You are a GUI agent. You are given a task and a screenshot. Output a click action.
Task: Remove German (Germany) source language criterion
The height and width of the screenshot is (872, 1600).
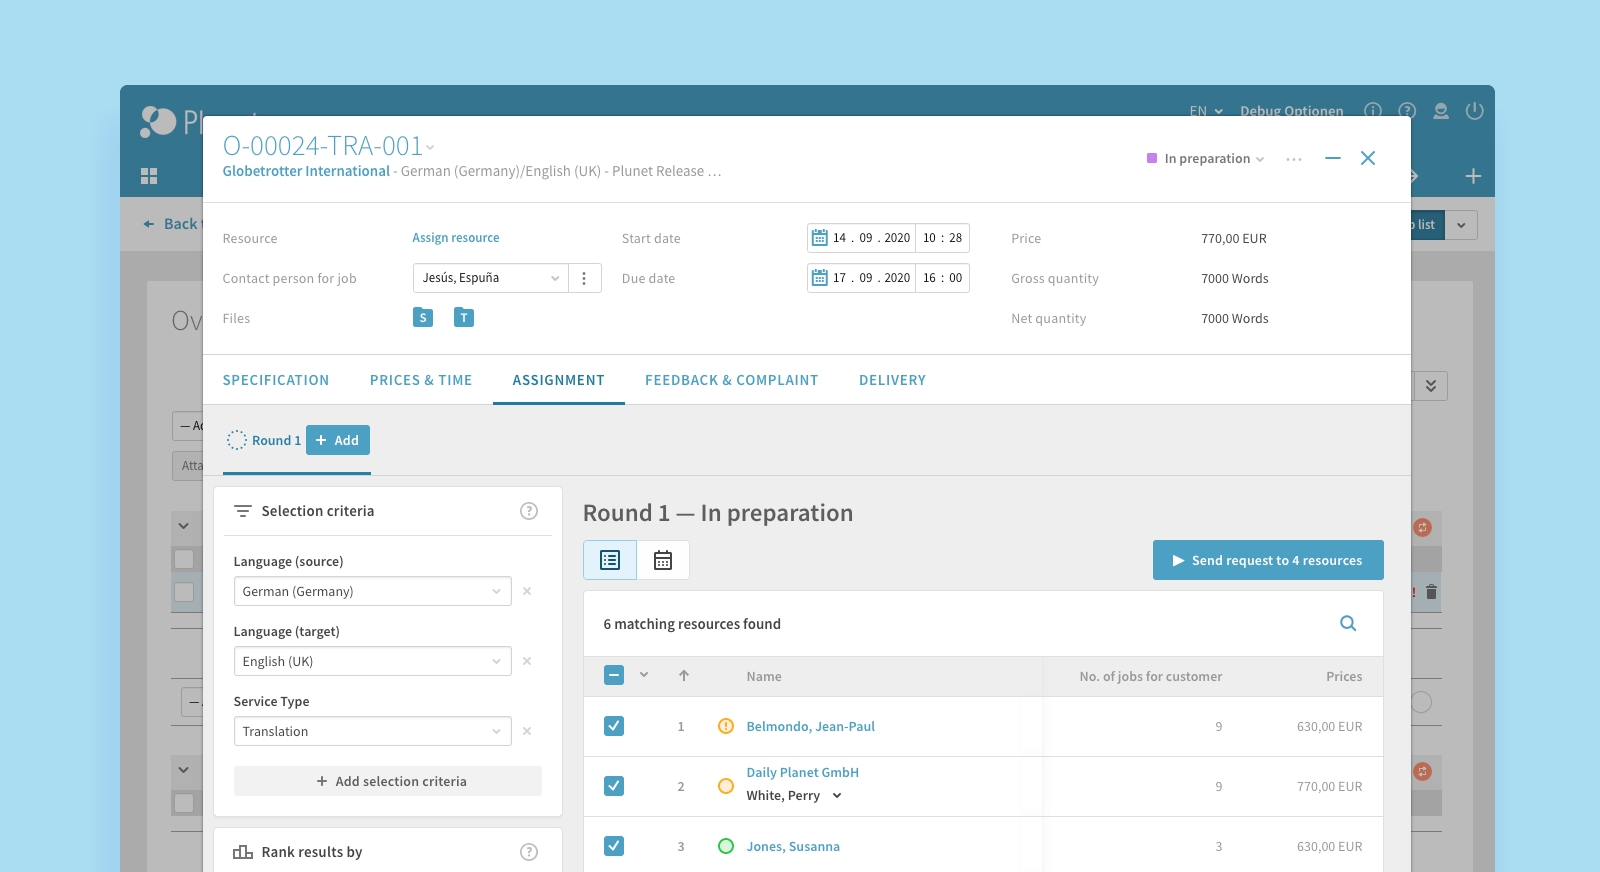coord(527,591)
